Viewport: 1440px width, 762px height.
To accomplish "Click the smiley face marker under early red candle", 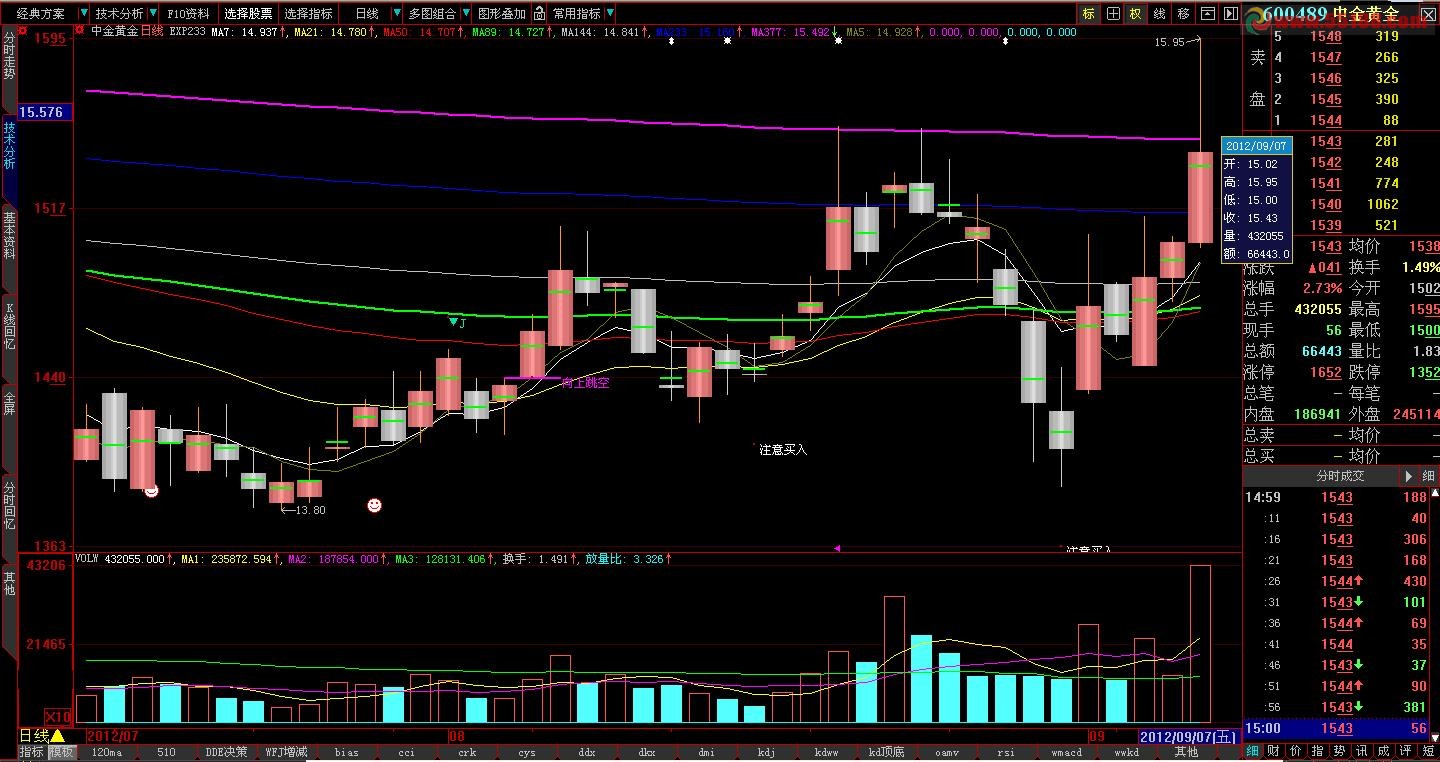I will (x=151, y=490).
